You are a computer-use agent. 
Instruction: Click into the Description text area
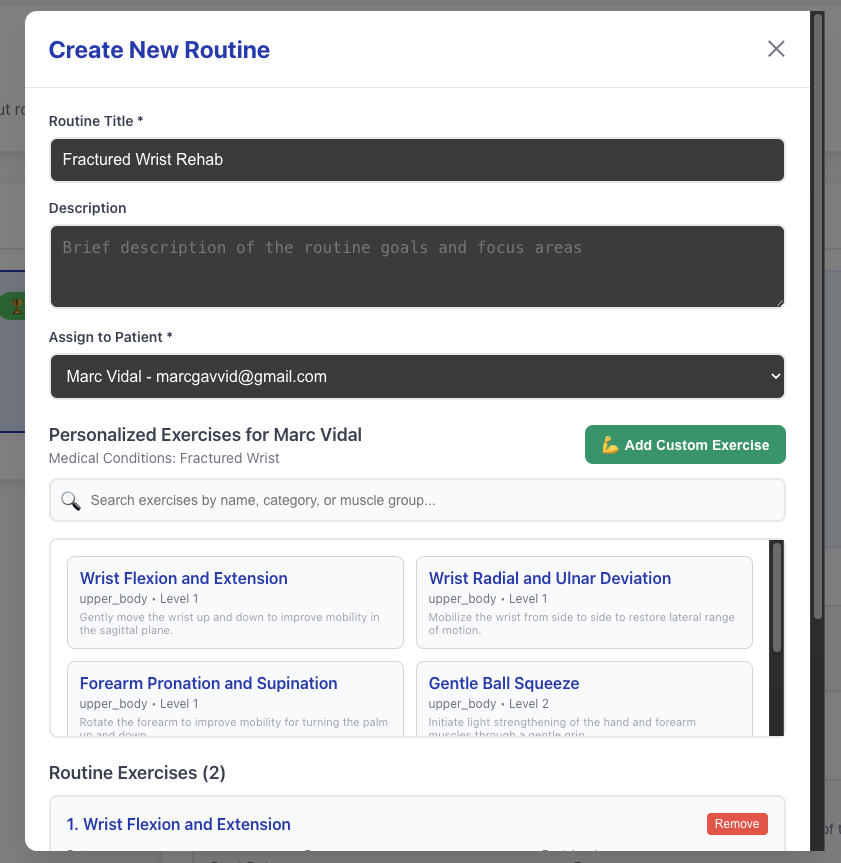pos(417,266)
